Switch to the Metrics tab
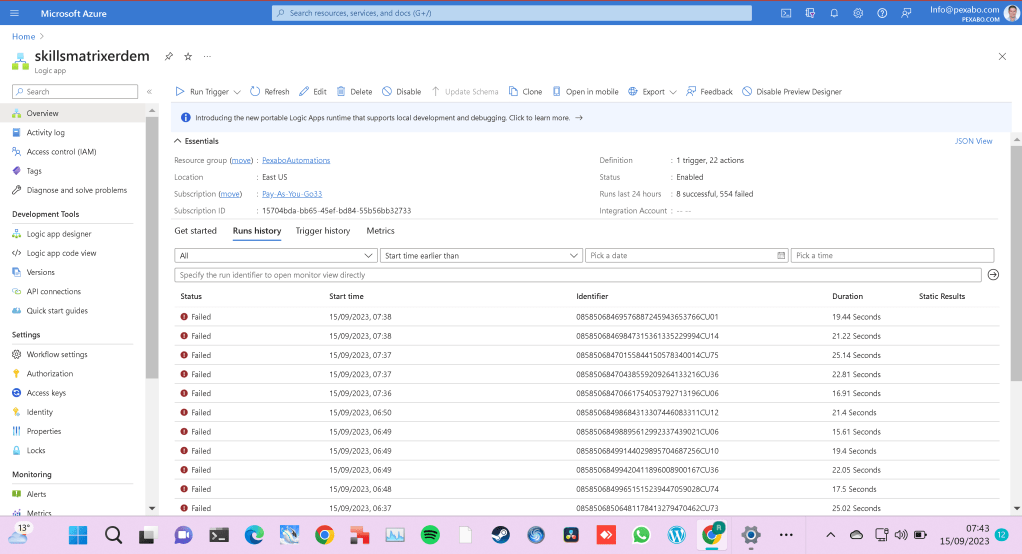 point(381,231)
